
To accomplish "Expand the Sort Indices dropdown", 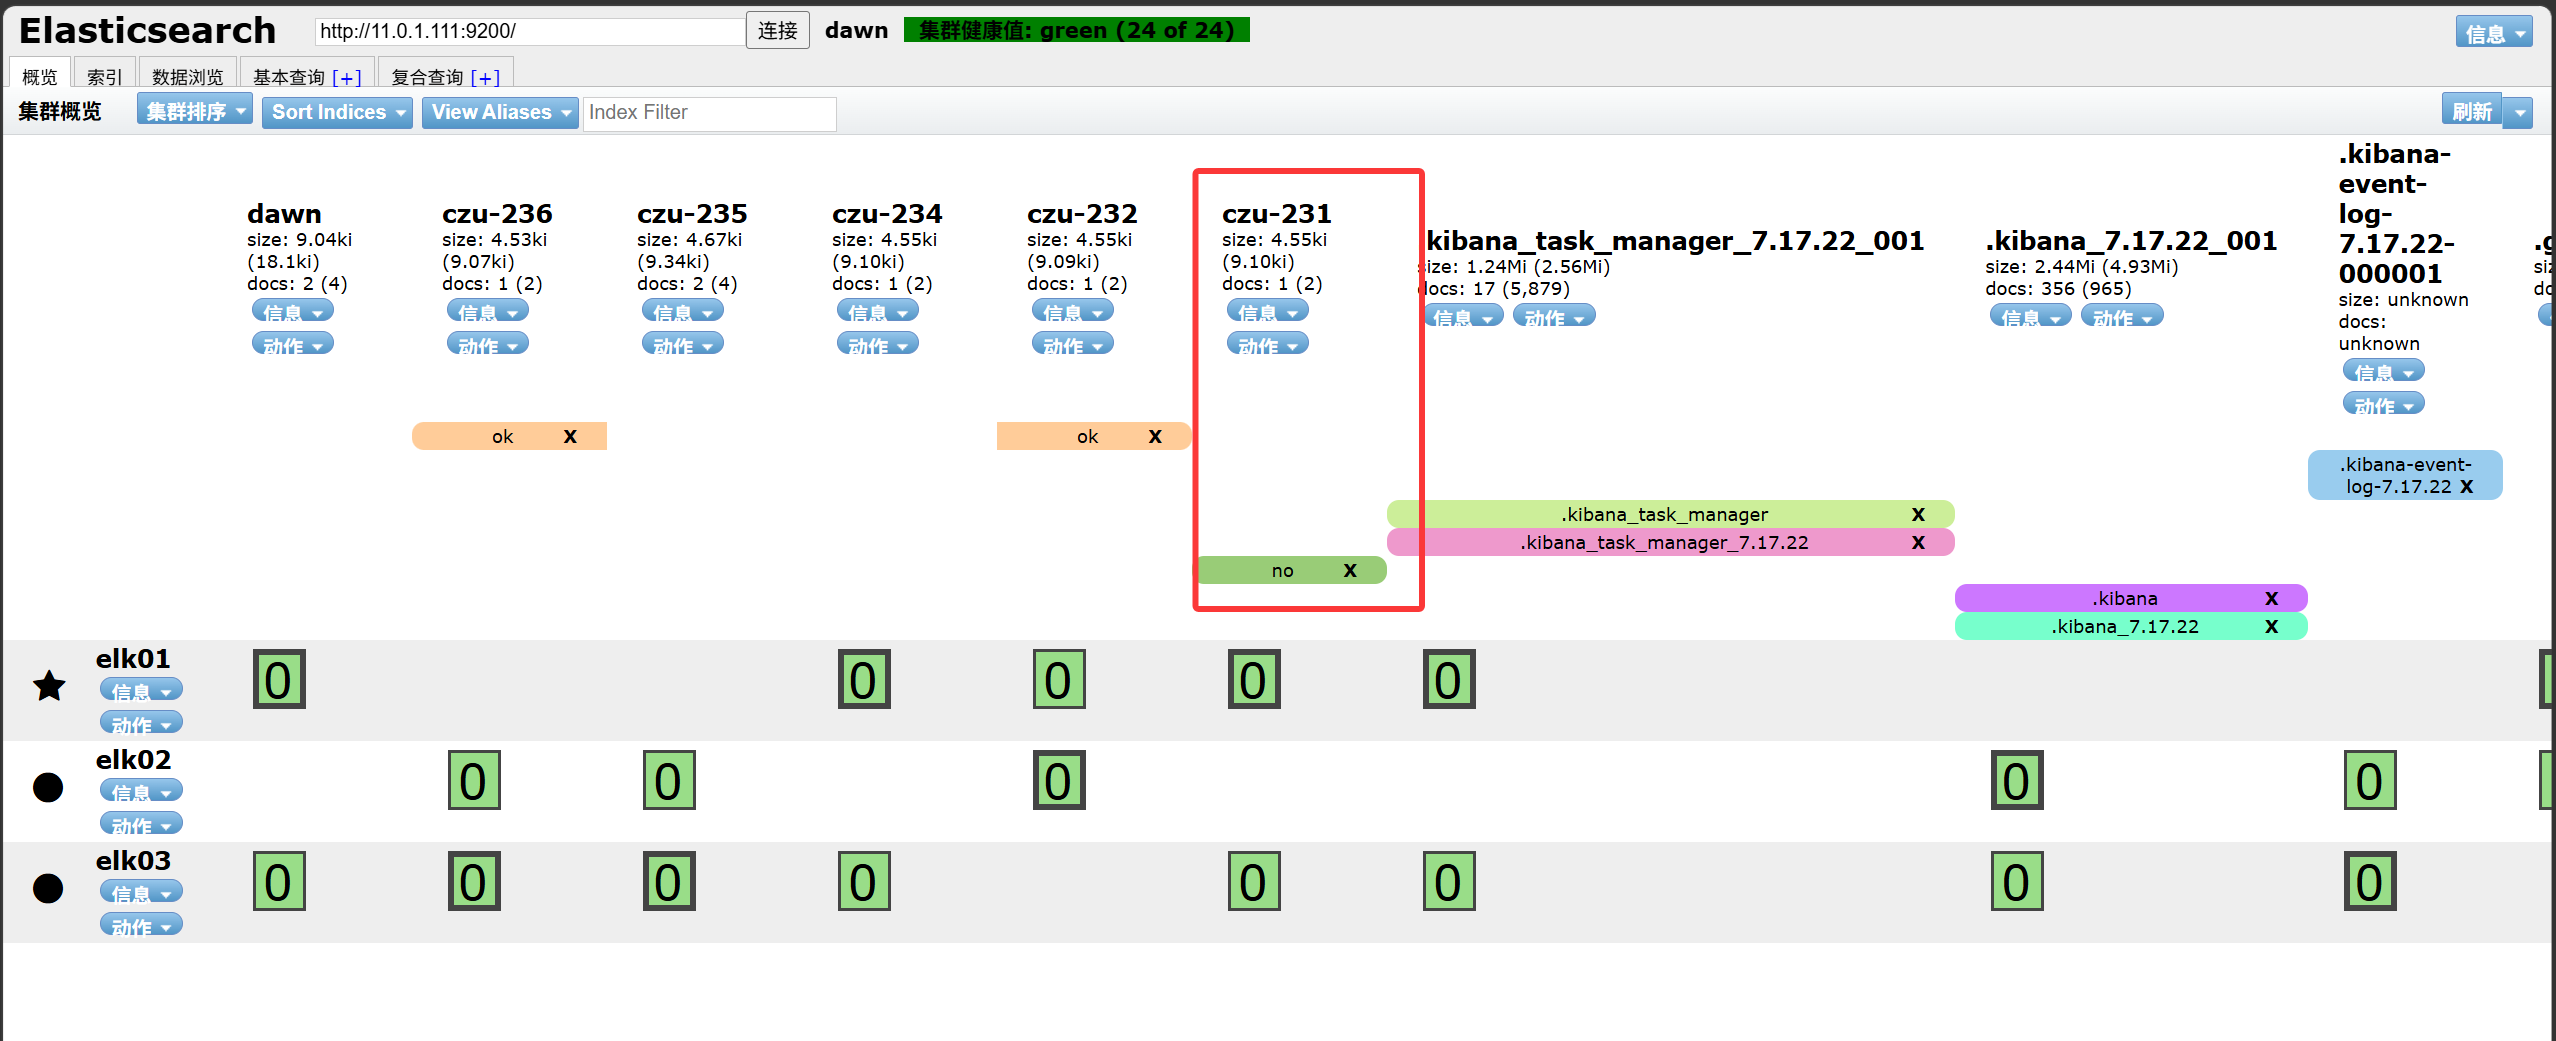I will pos(337,112).
